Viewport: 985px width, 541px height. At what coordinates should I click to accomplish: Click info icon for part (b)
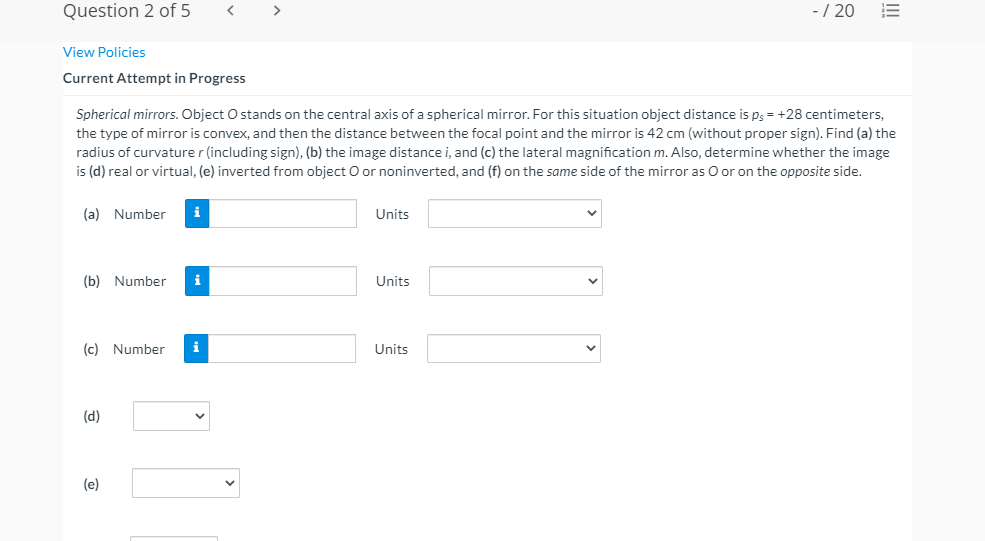(197, 281)
